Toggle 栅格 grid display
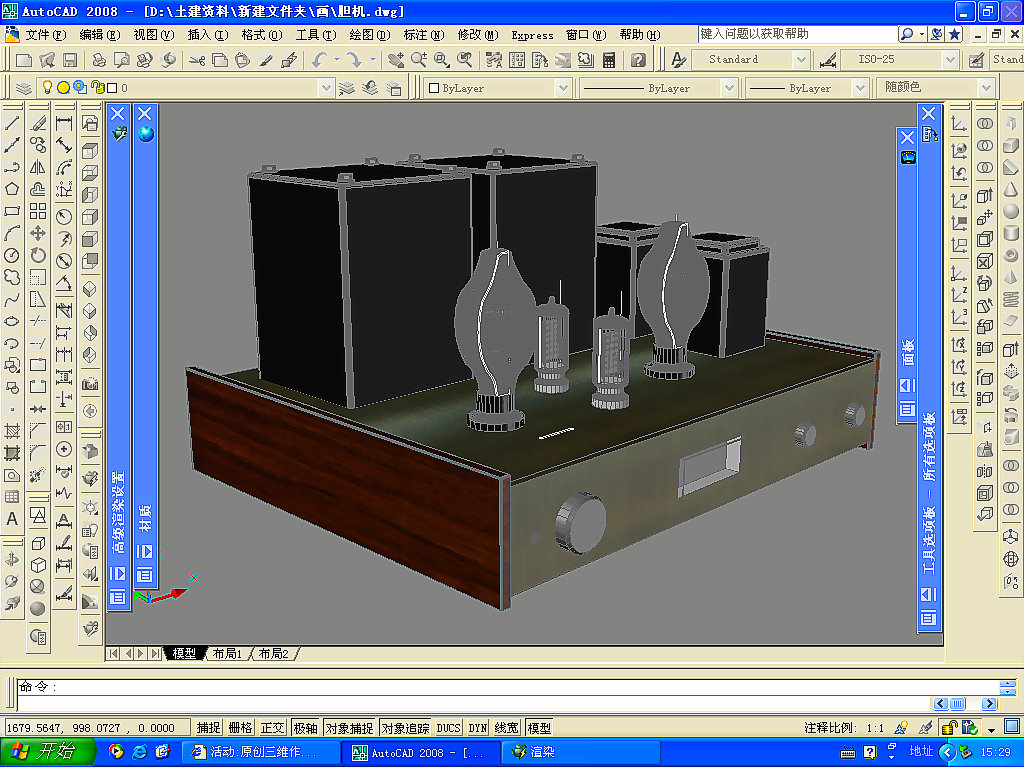This screenshot has height=768, width=1024. click(240, 728)
